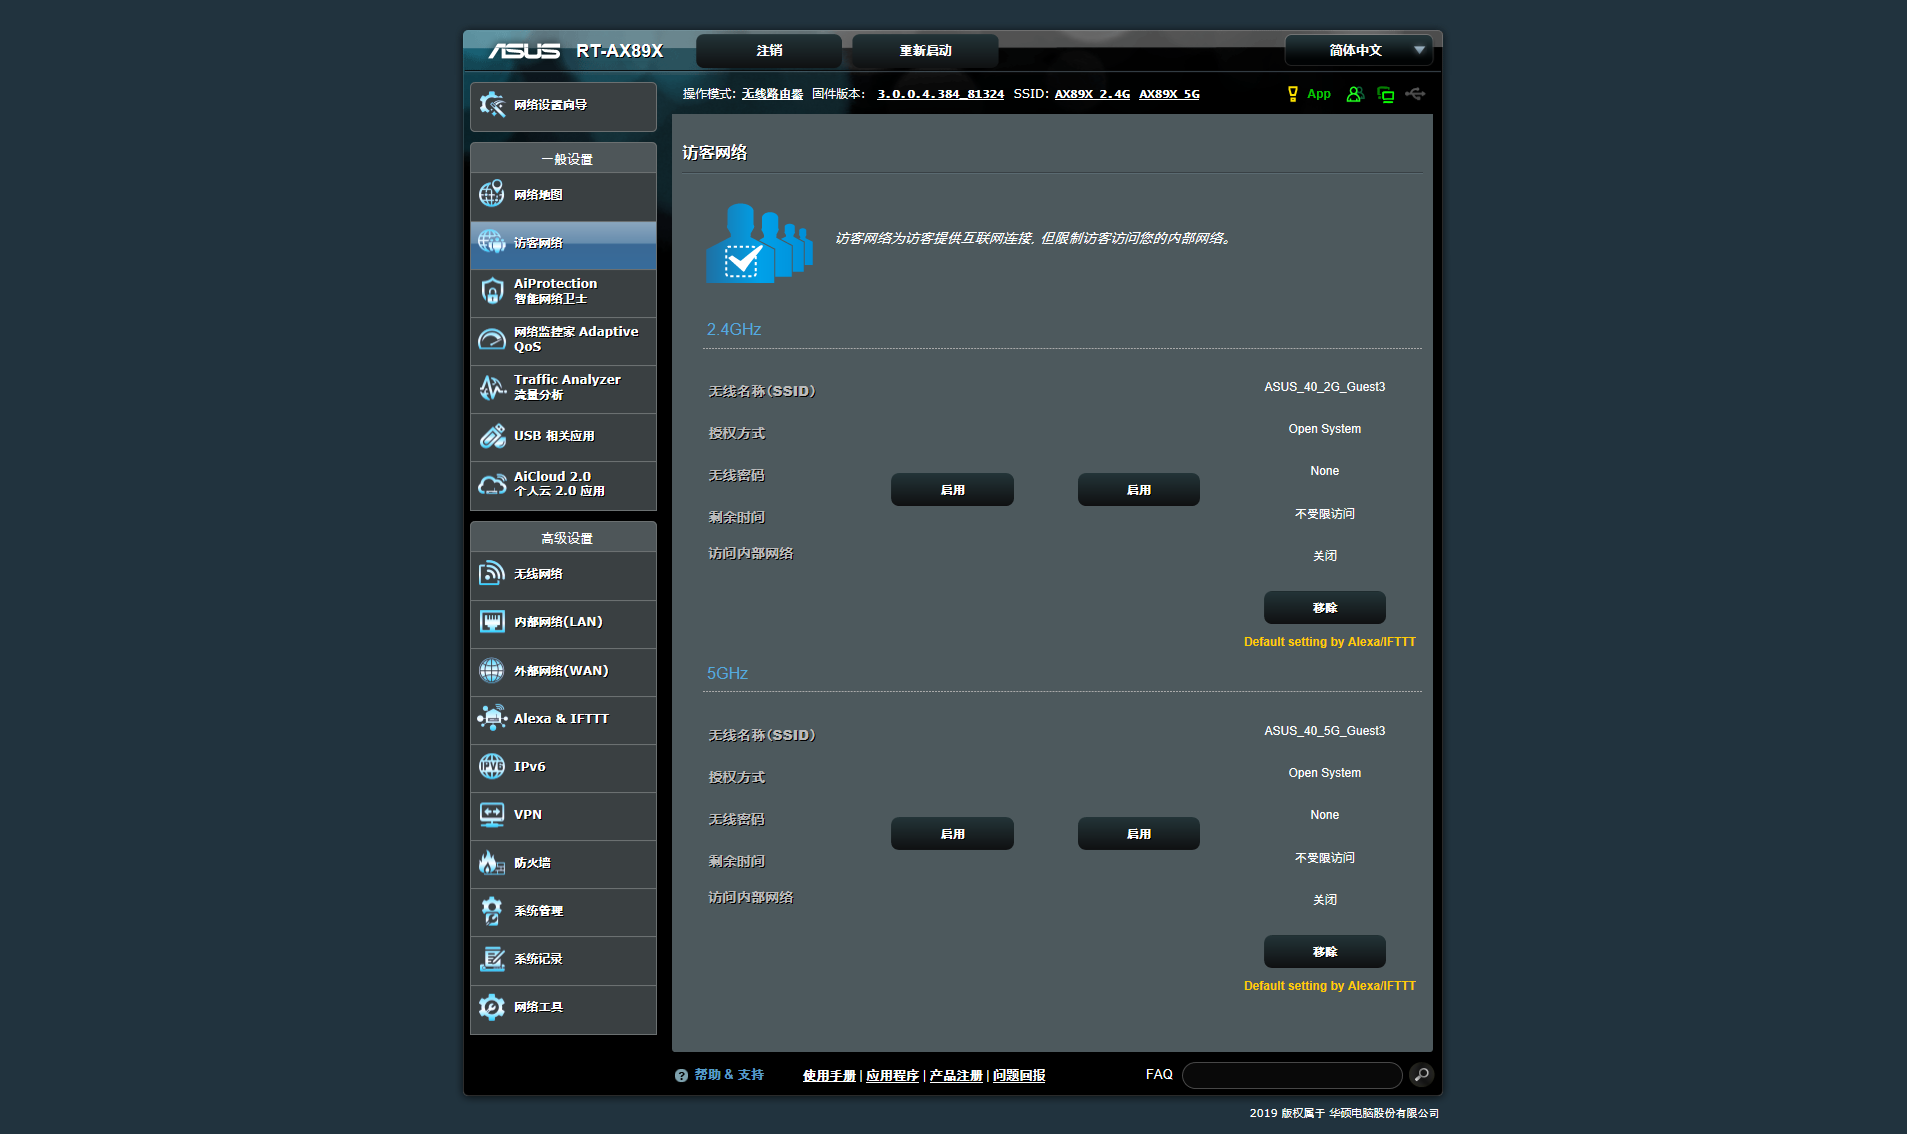Click the FAQ search magnifier icon

(x=1421, y=1075)
